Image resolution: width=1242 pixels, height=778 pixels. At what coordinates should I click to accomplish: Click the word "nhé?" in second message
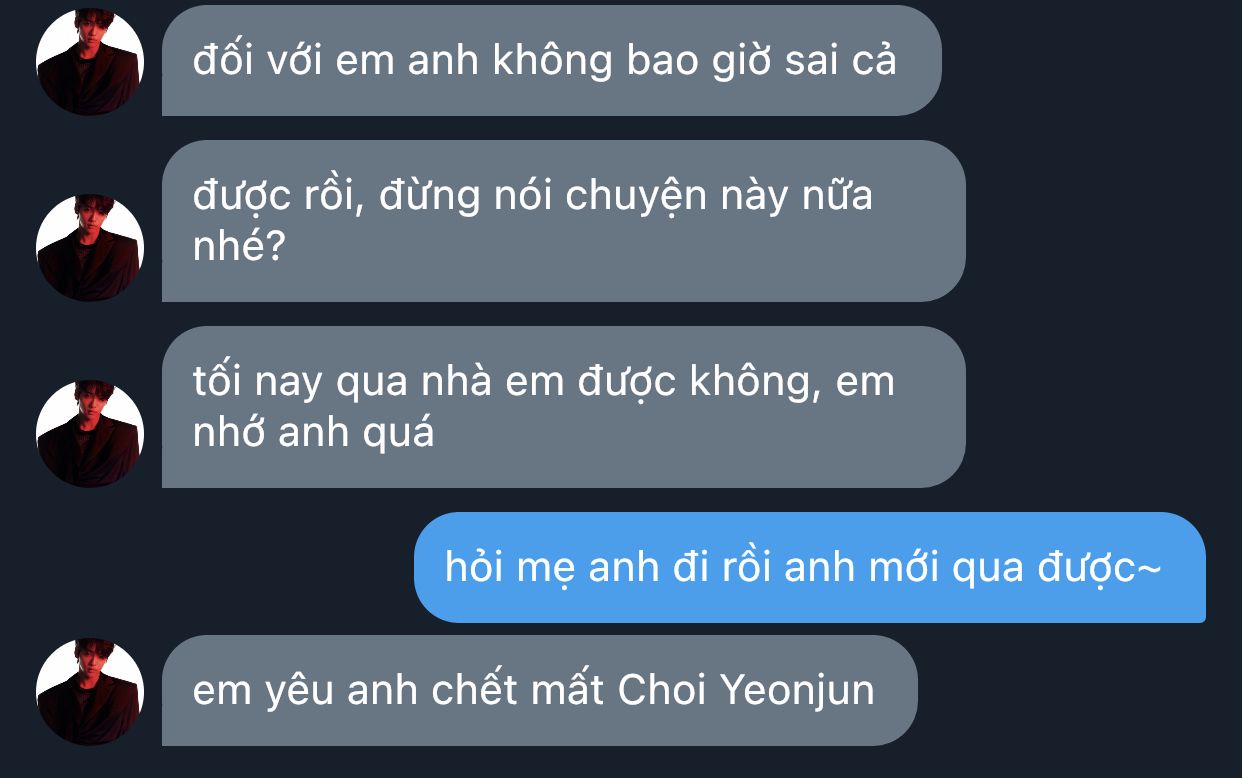coord(239,247)
